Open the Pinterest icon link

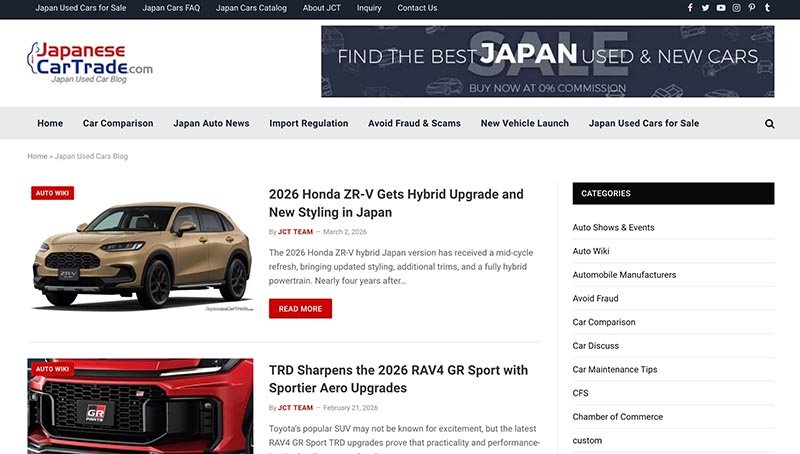tap(752, 8)
